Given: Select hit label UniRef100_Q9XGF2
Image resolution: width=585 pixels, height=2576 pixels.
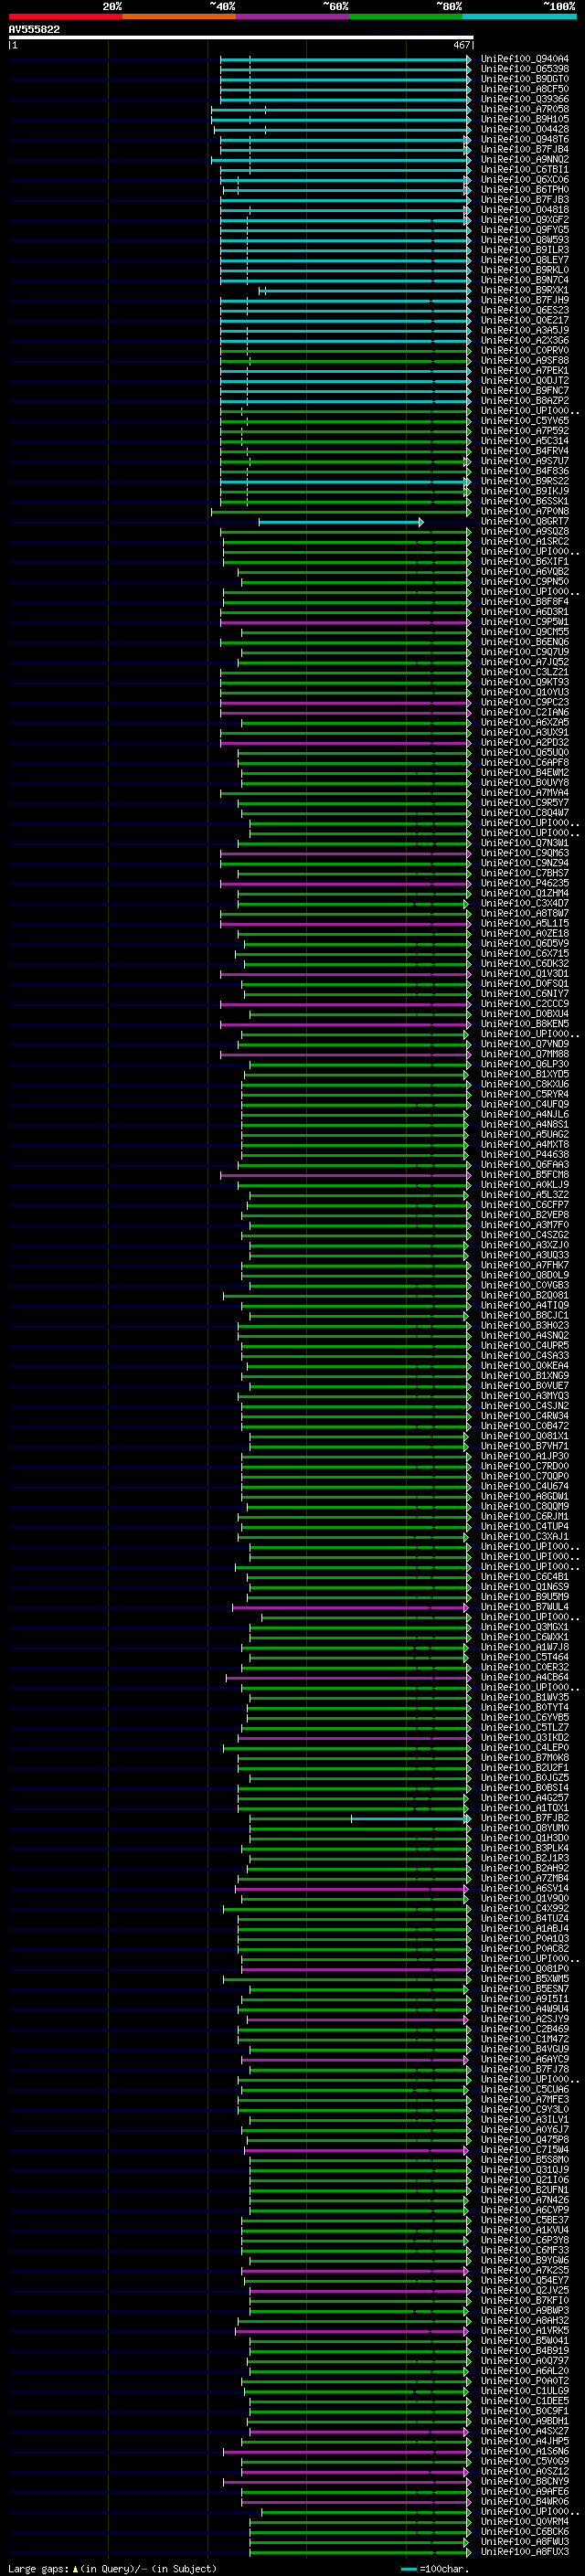Looking at the screenshot, I should click(x=525, y=220).
